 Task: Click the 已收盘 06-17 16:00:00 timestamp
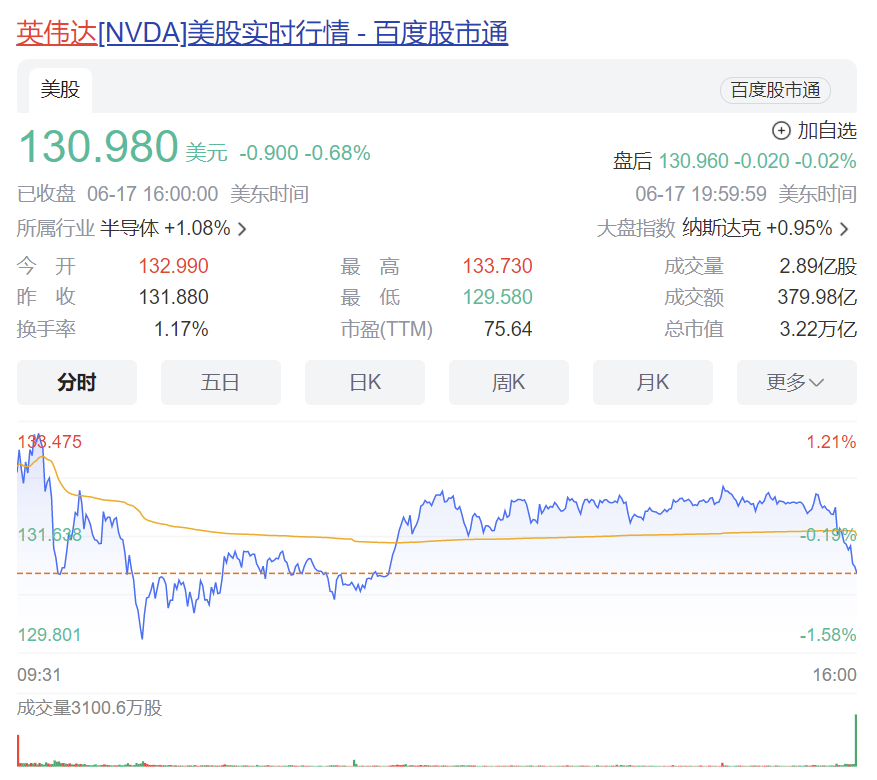[x=117, y=194]
